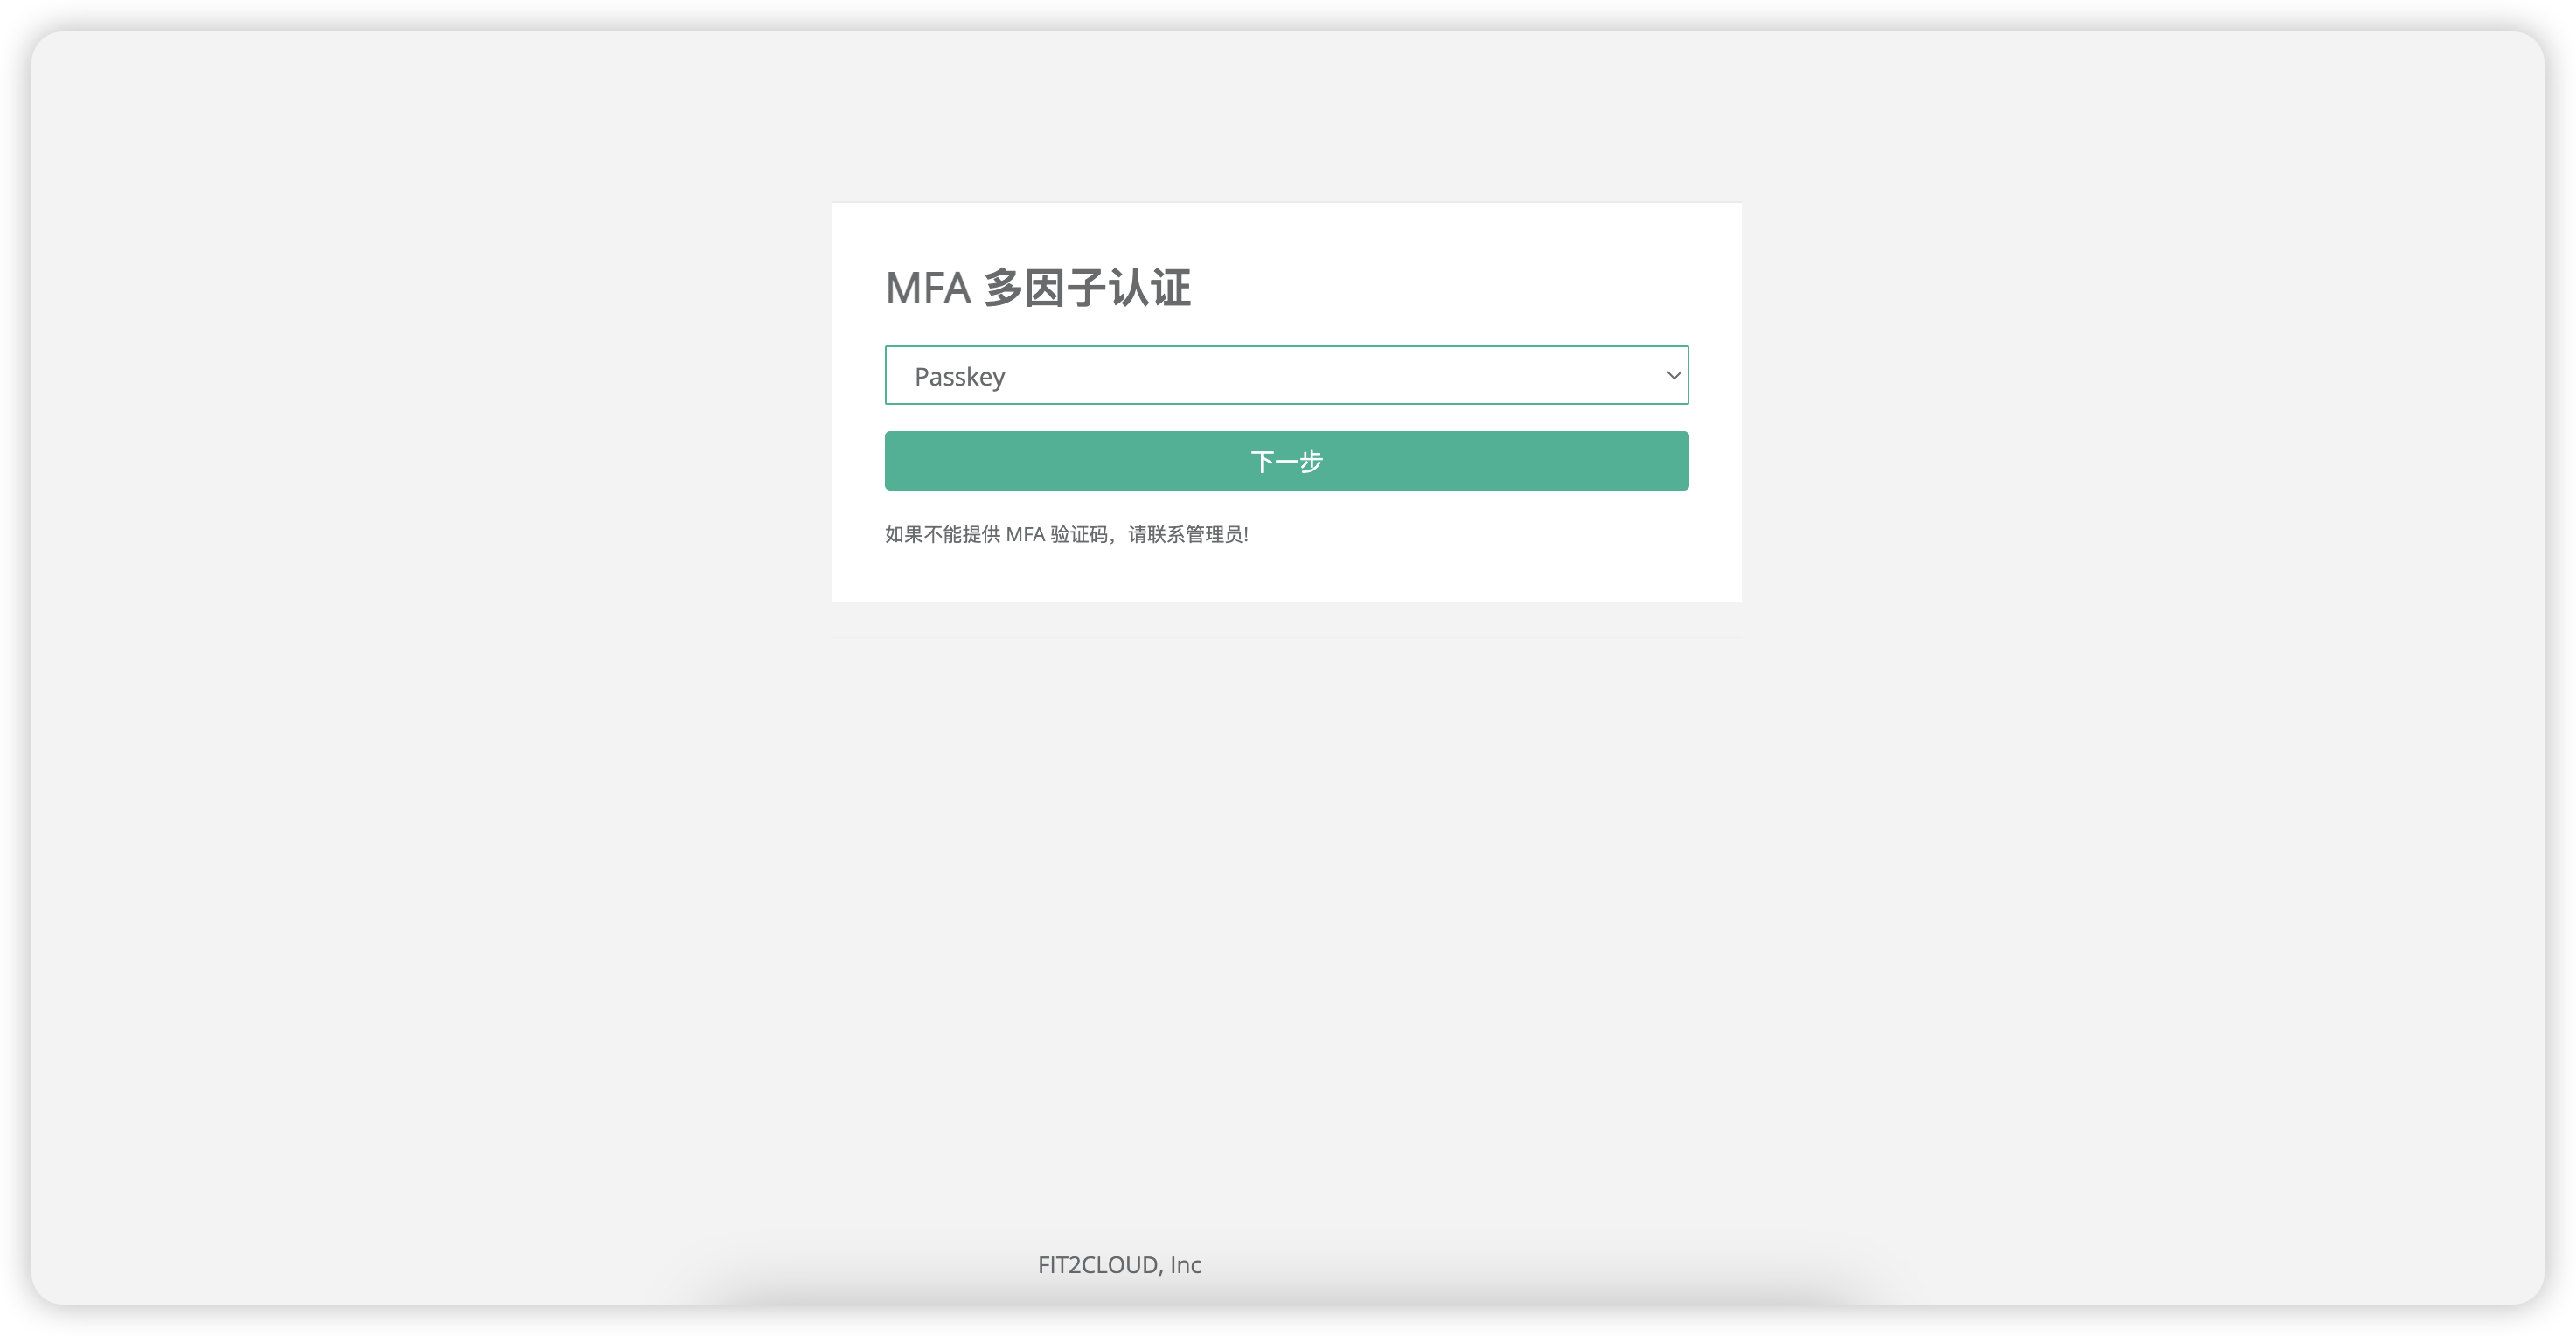This screenshot has width=2576, height=1336.
Task: Open the Passkey MFA method dropdown
Action: [x=1286, y=375]
